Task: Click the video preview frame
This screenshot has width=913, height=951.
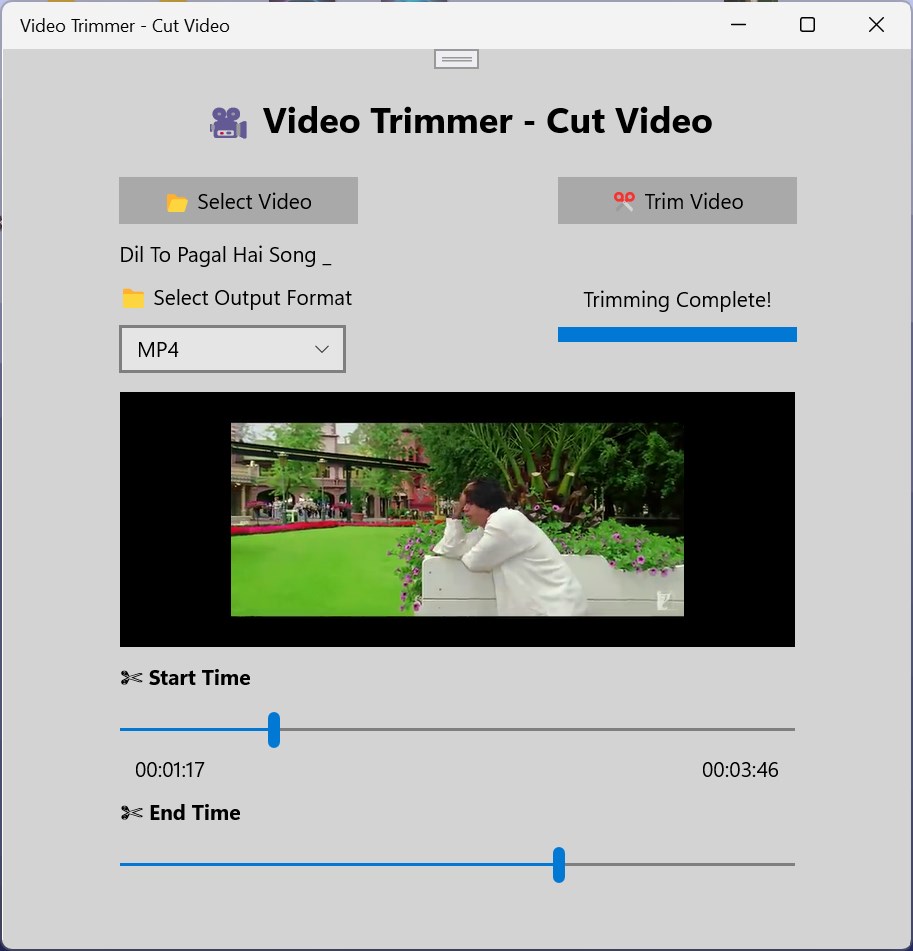Action: 457,519
